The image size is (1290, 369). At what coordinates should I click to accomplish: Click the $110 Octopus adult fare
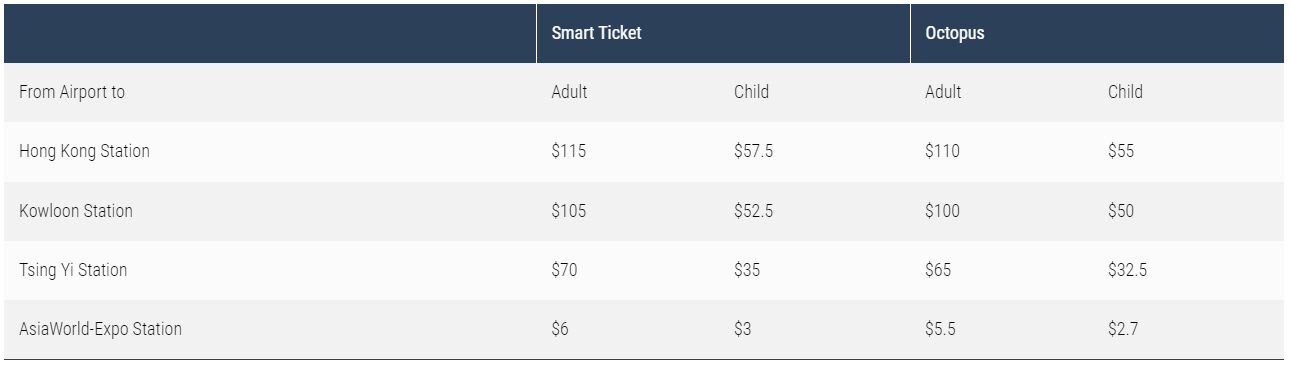coord(942,151)
